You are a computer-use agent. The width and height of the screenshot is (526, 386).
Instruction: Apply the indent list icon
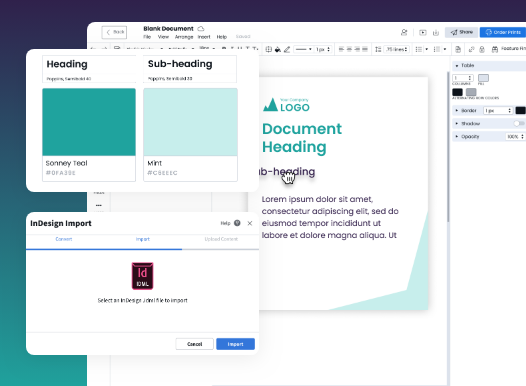[436, 49]
